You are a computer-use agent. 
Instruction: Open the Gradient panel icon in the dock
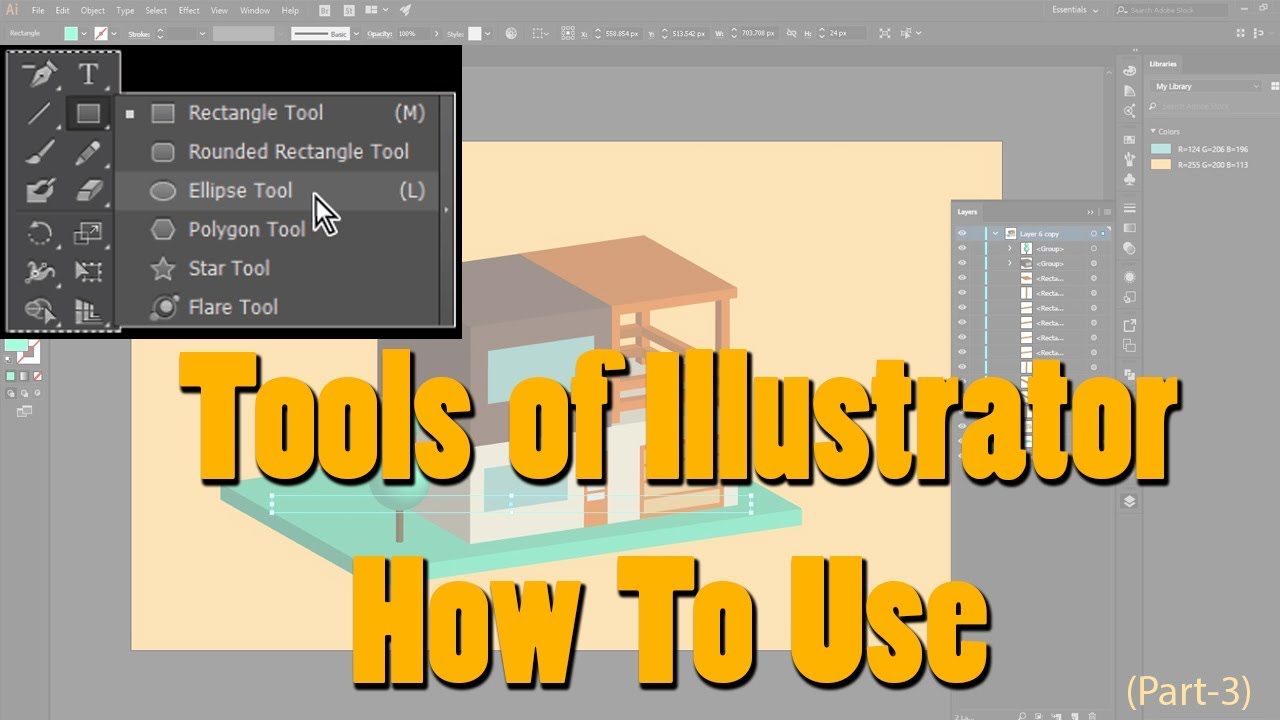(1129, 228)
